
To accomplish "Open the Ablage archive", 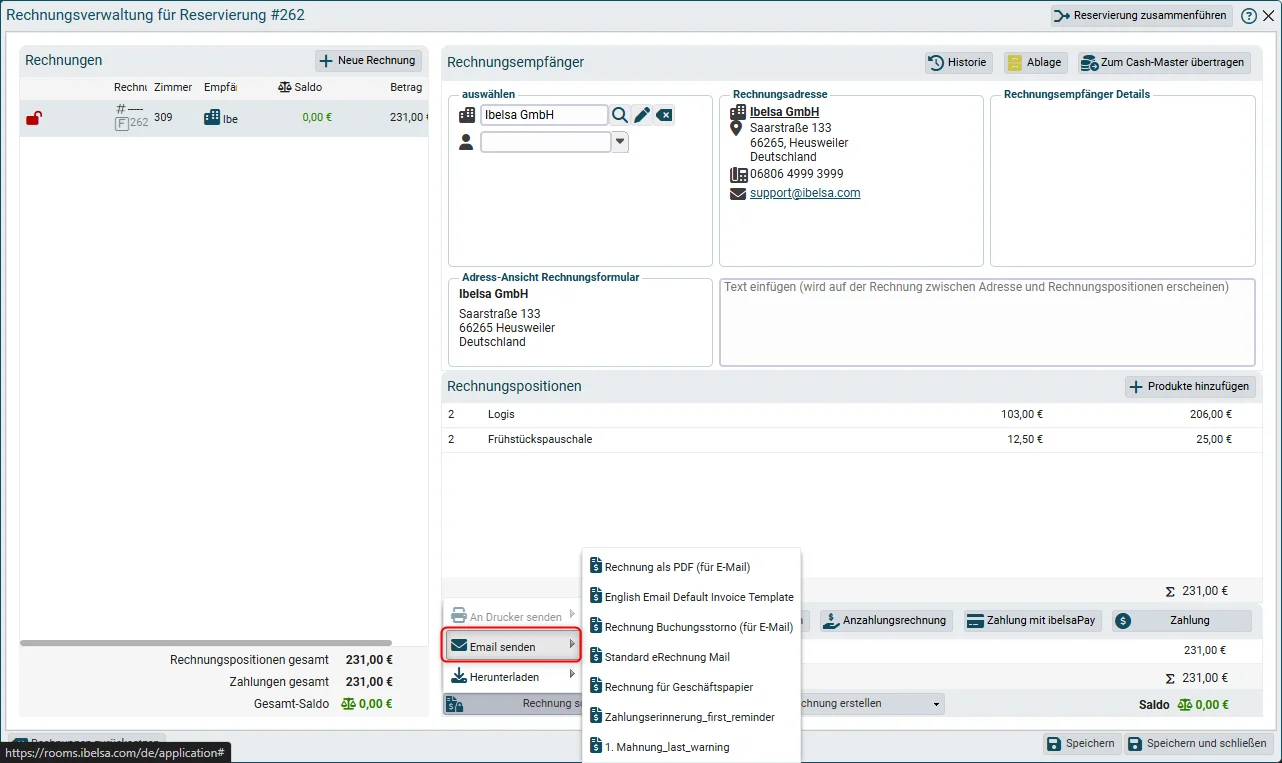I will (x=1035, y=62).
